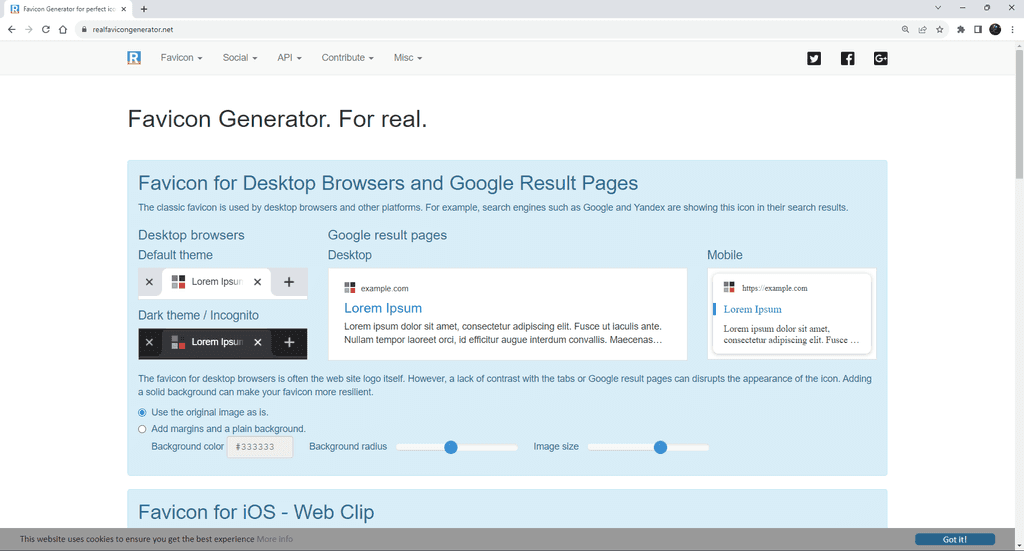This screenshot has height=551, width=1024.
Task: Expand the API dropdown menu
Action: point(289,58)
